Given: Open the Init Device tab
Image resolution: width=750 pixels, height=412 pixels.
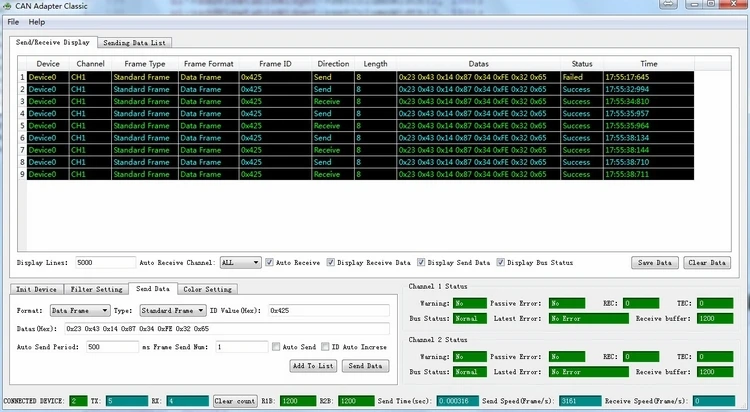Looking at the screenshot, I should point(36,289).
